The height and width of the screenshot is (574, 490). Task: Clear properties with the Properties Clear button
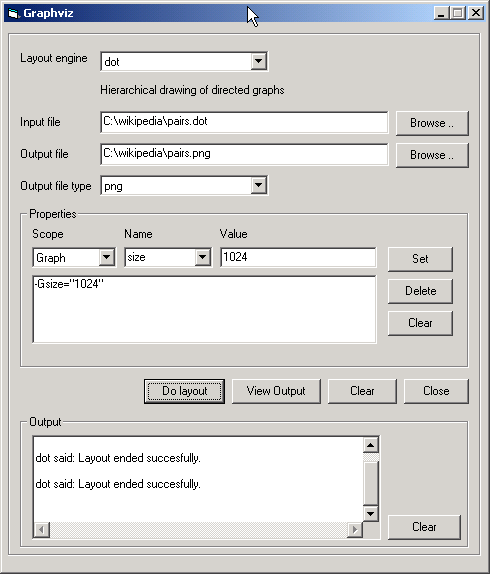coord(420,323)
